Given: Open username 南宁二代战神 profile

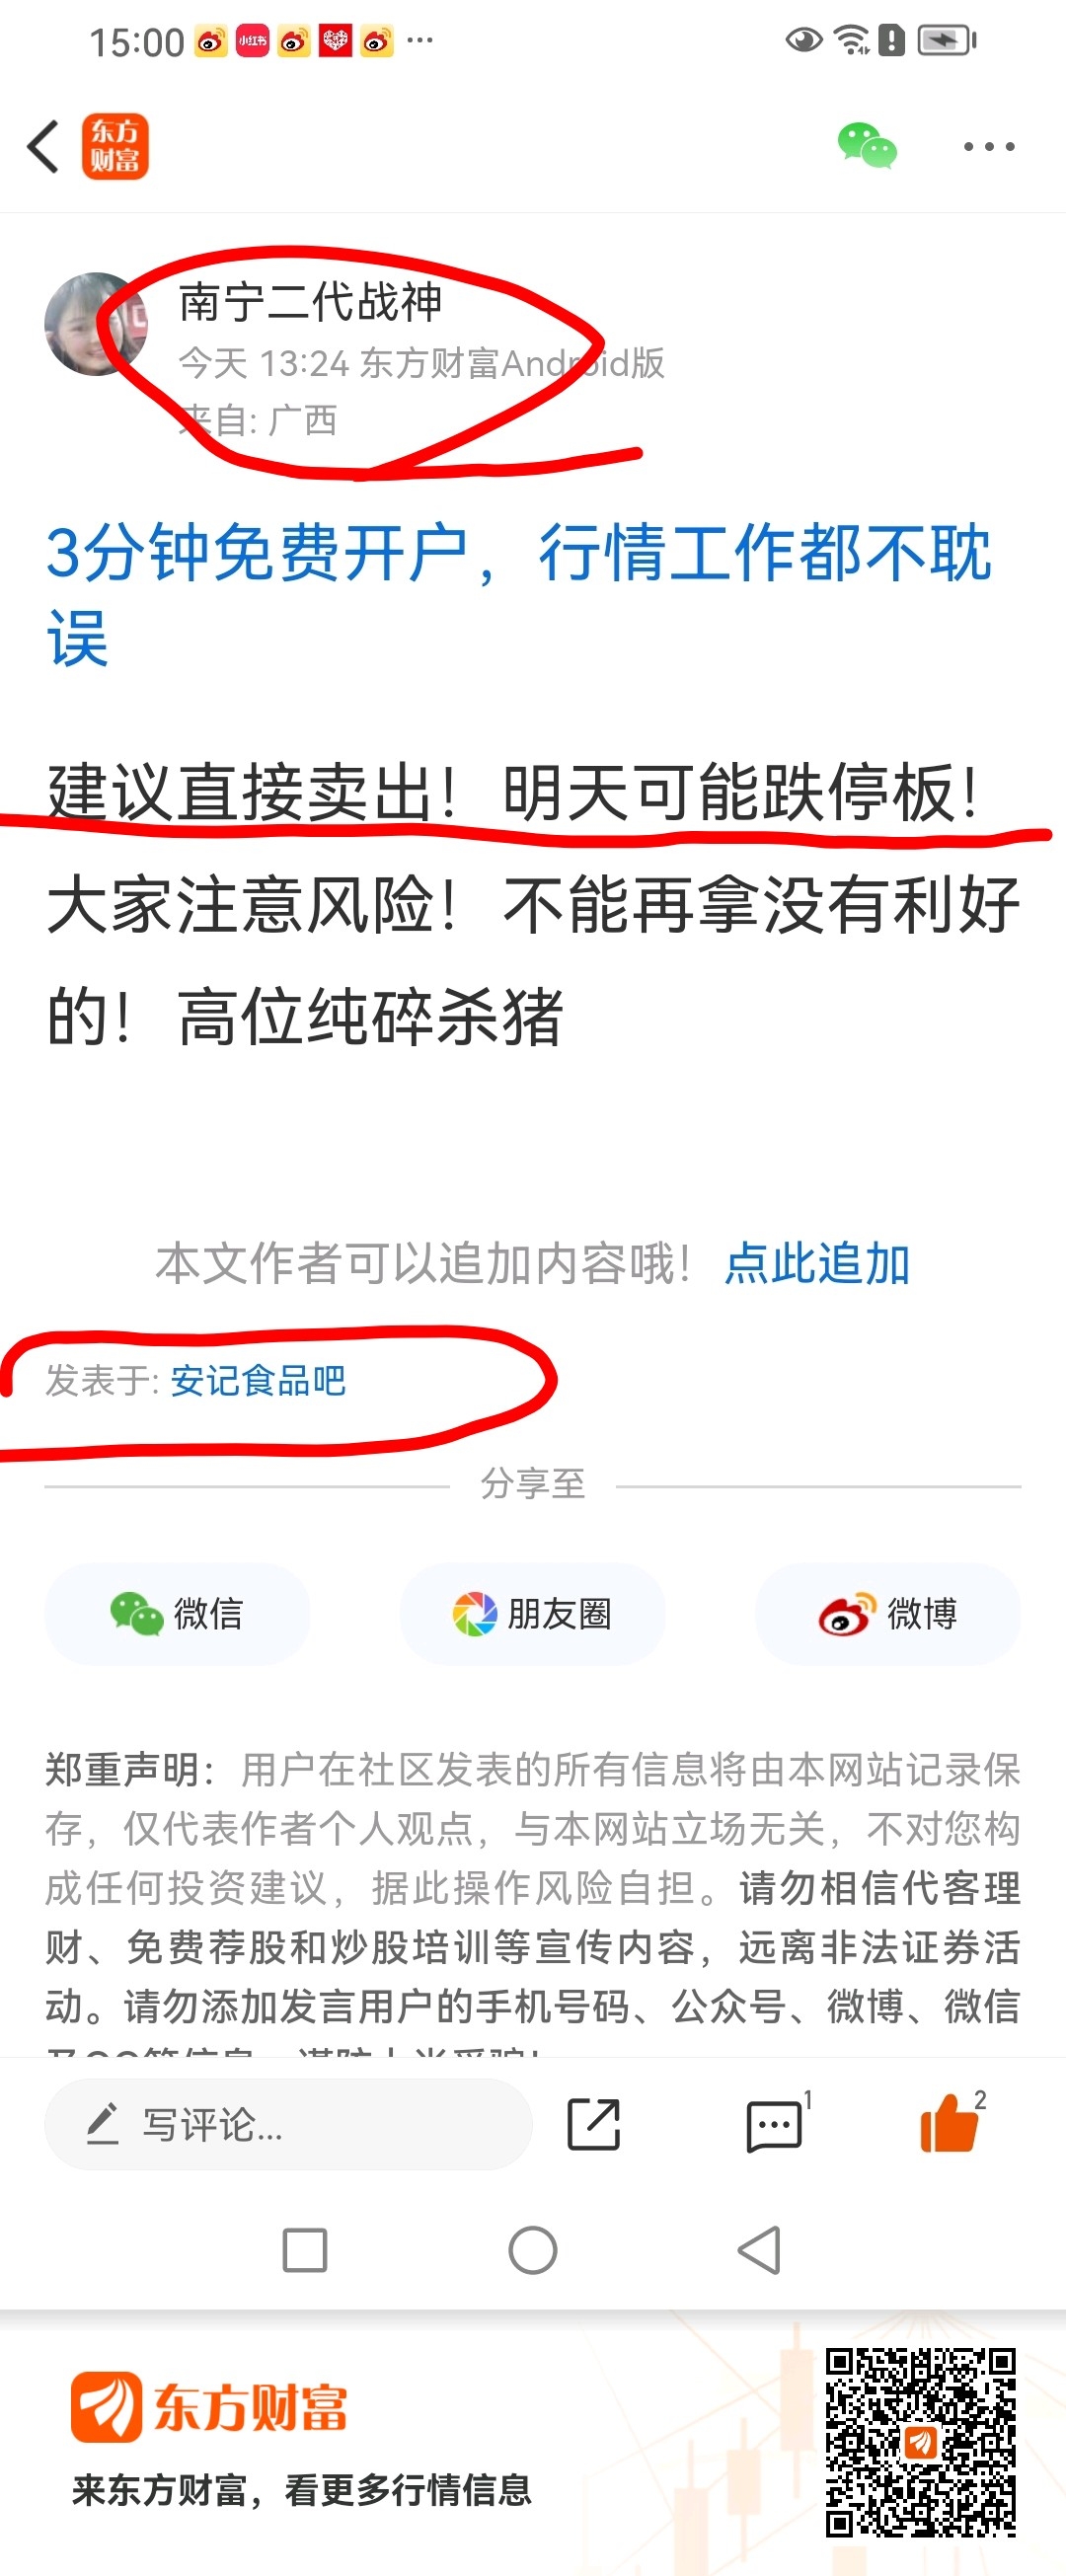Looking at the screenshot, I should [310, 302].
